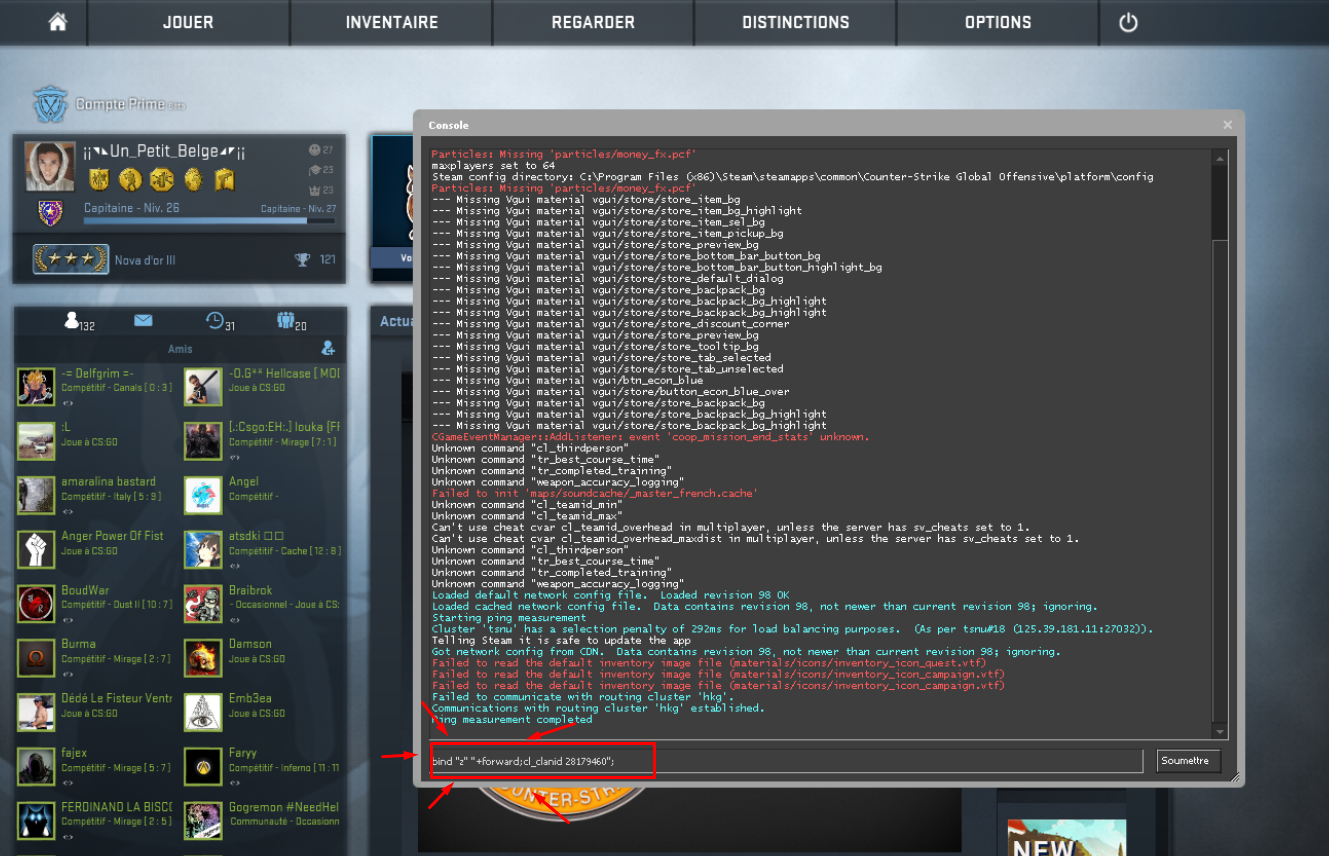Click the add friend icon
1329x856 pixels.
pos(328,348)
